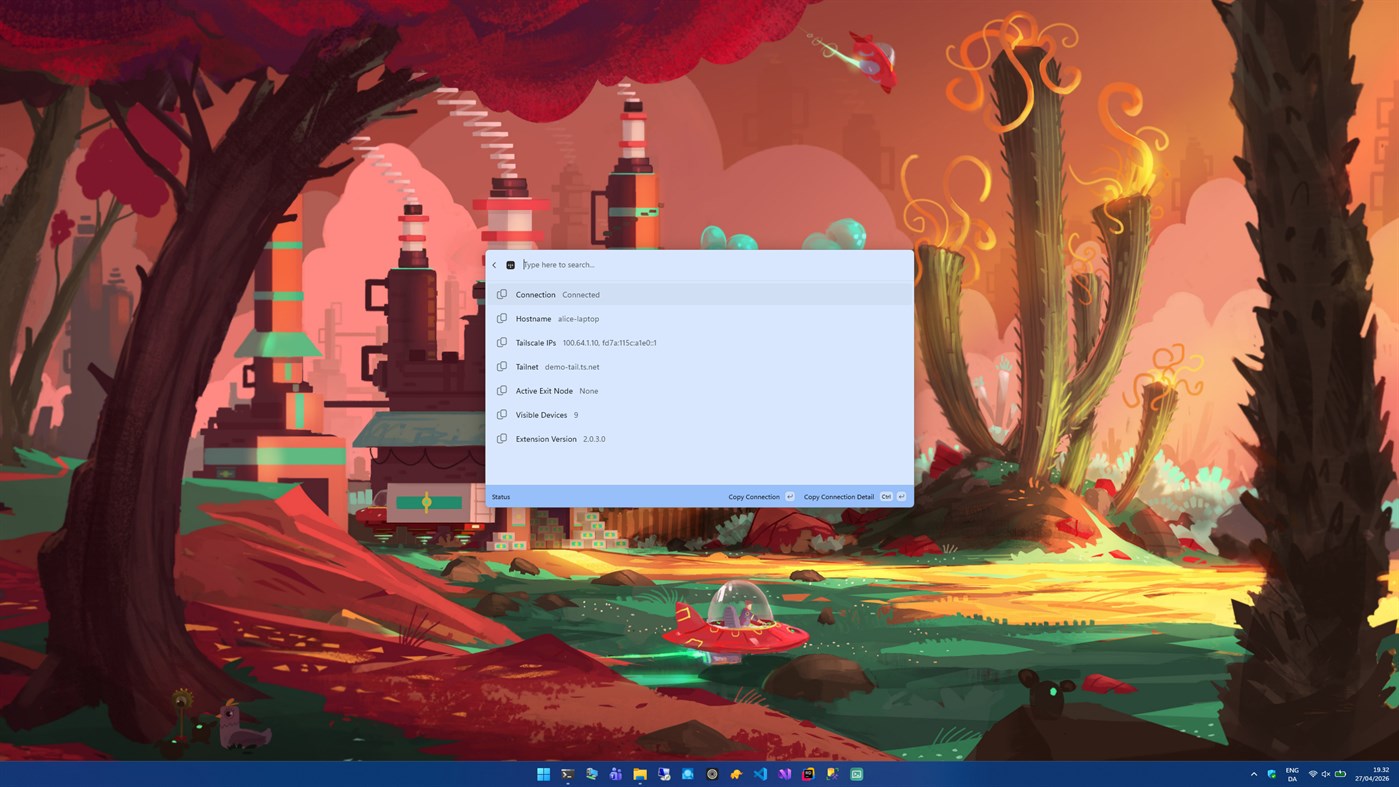Click the battery tray icon
Viewport: 1399px width, 787px height.
(1340, 774)
